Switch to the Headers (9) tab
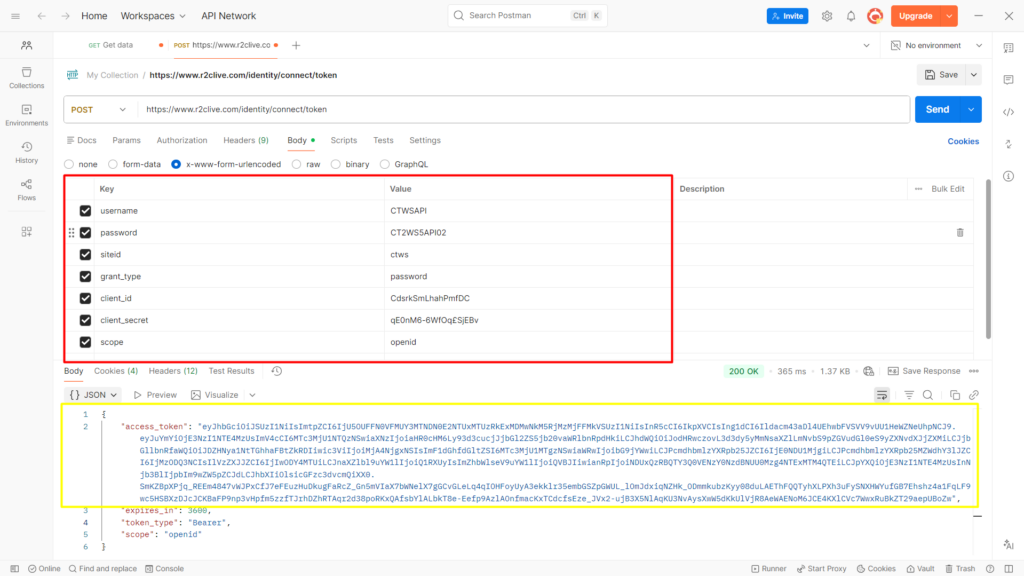This screenshot has height=576, width=1024. [246, 140]
